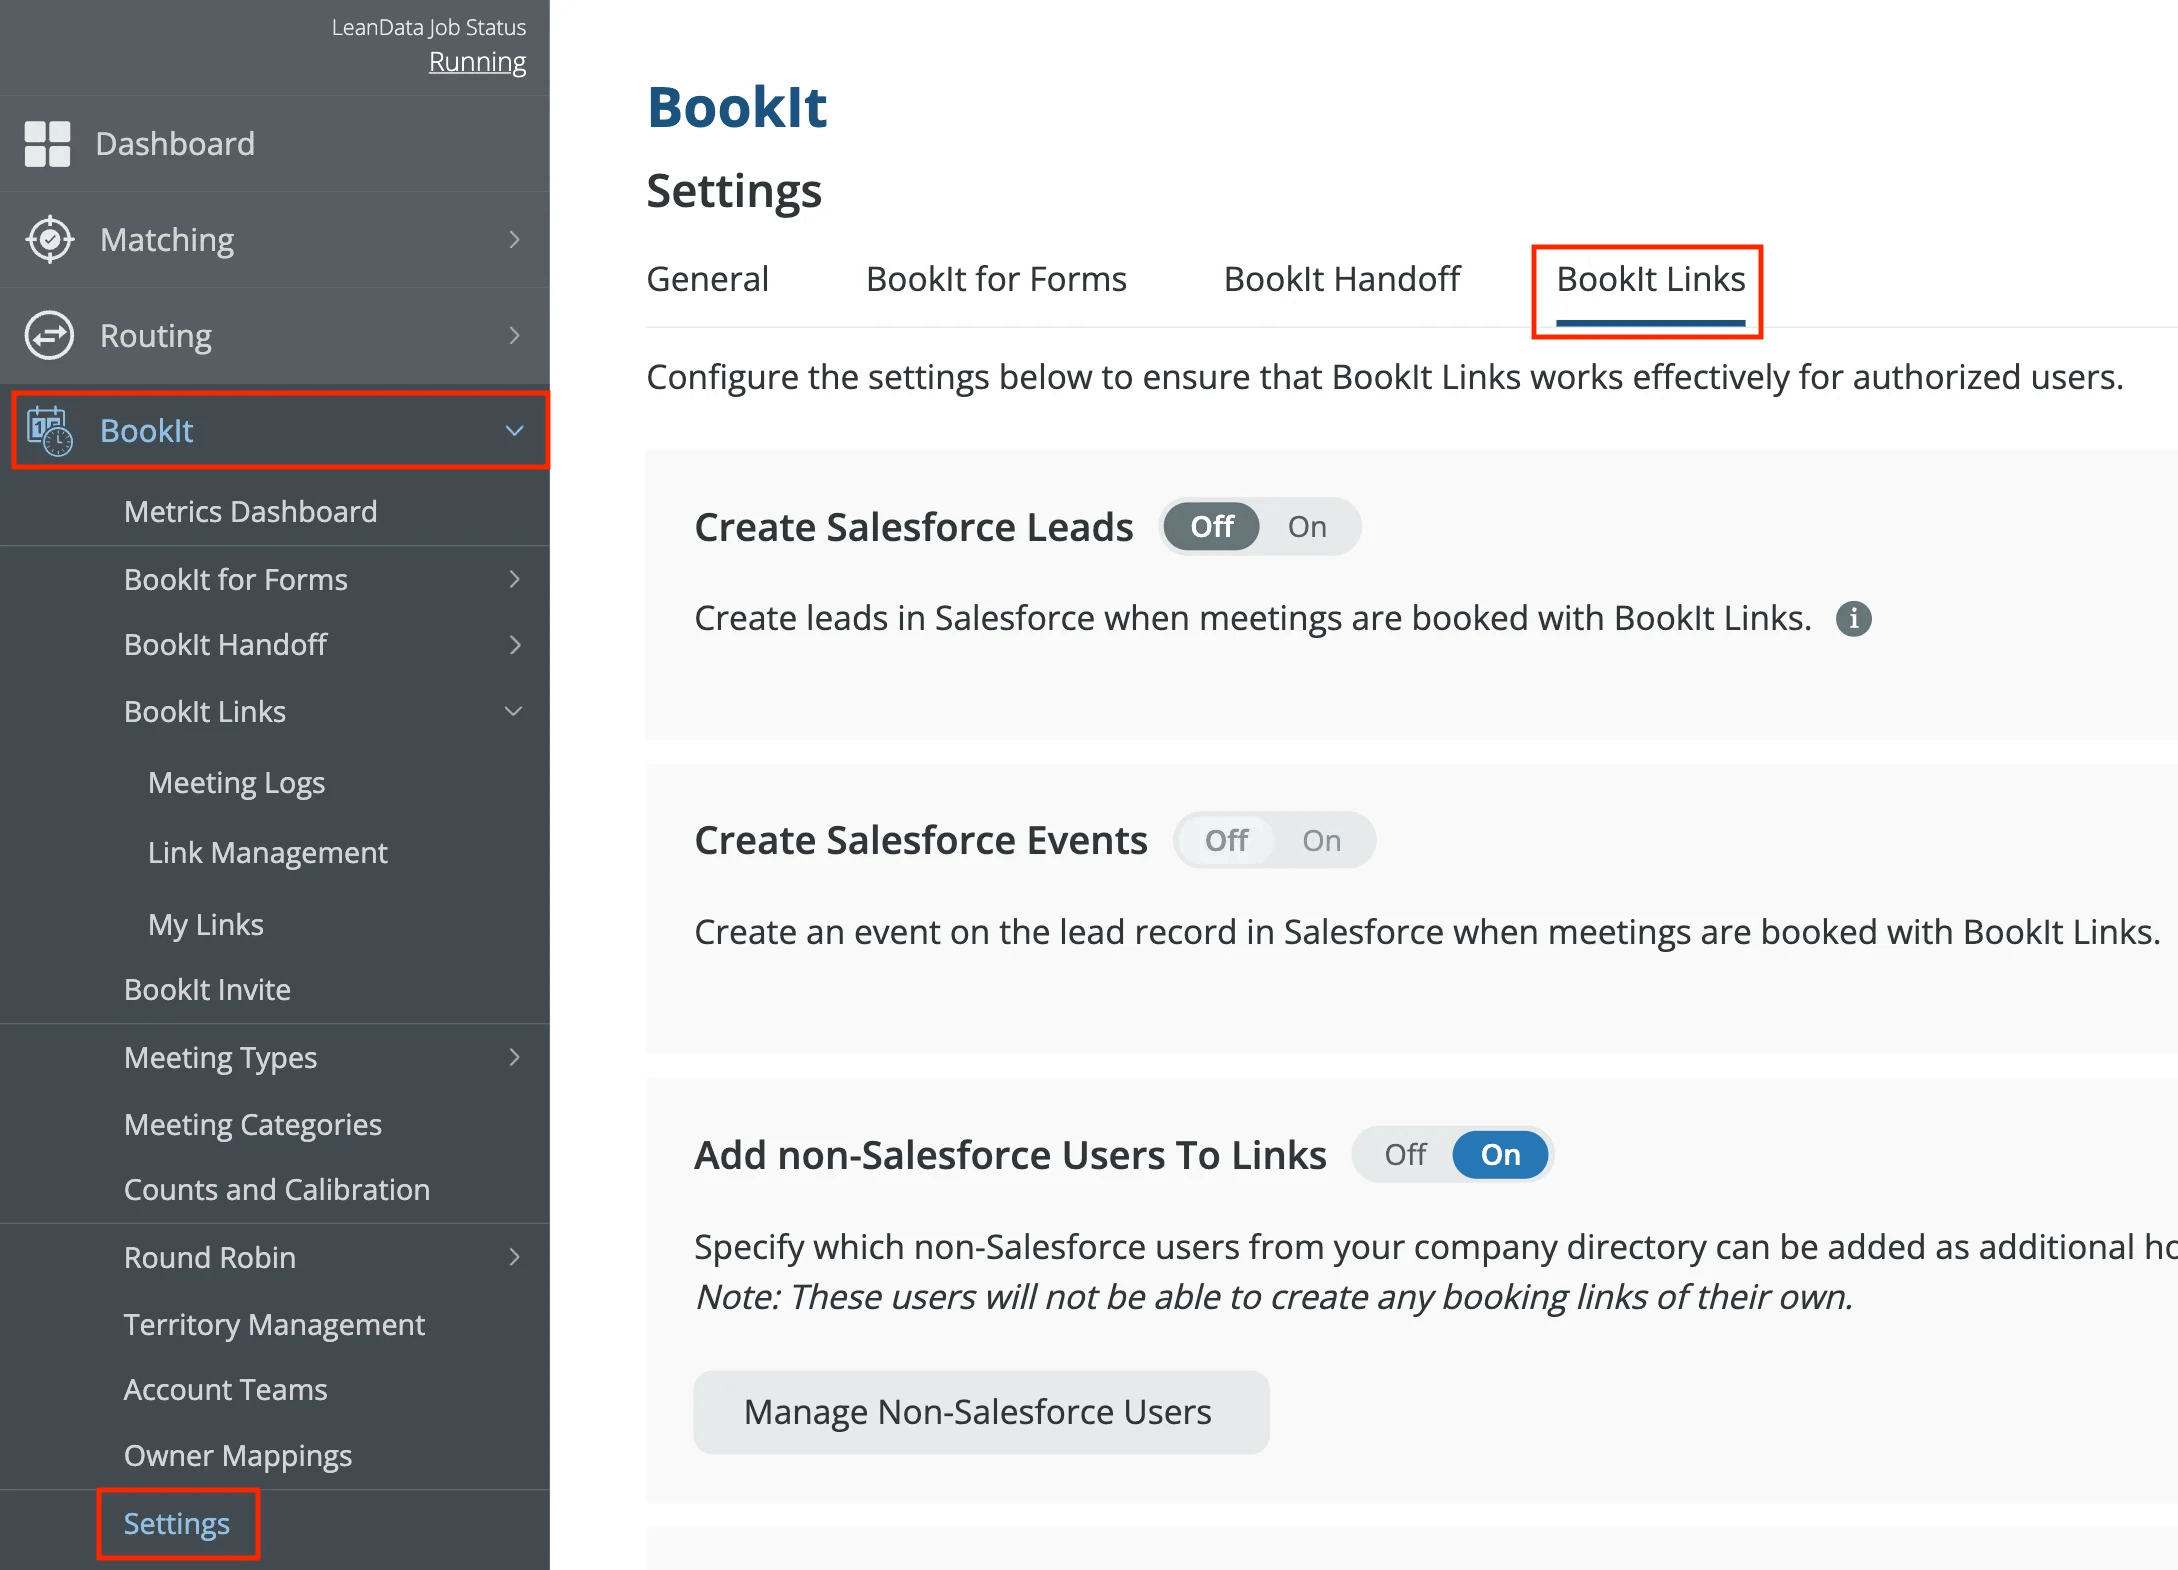The width and height of the screenshot is (2178, 1570).
Task: Turn on Create Salesforce Leads
Action: point(1307,527)
